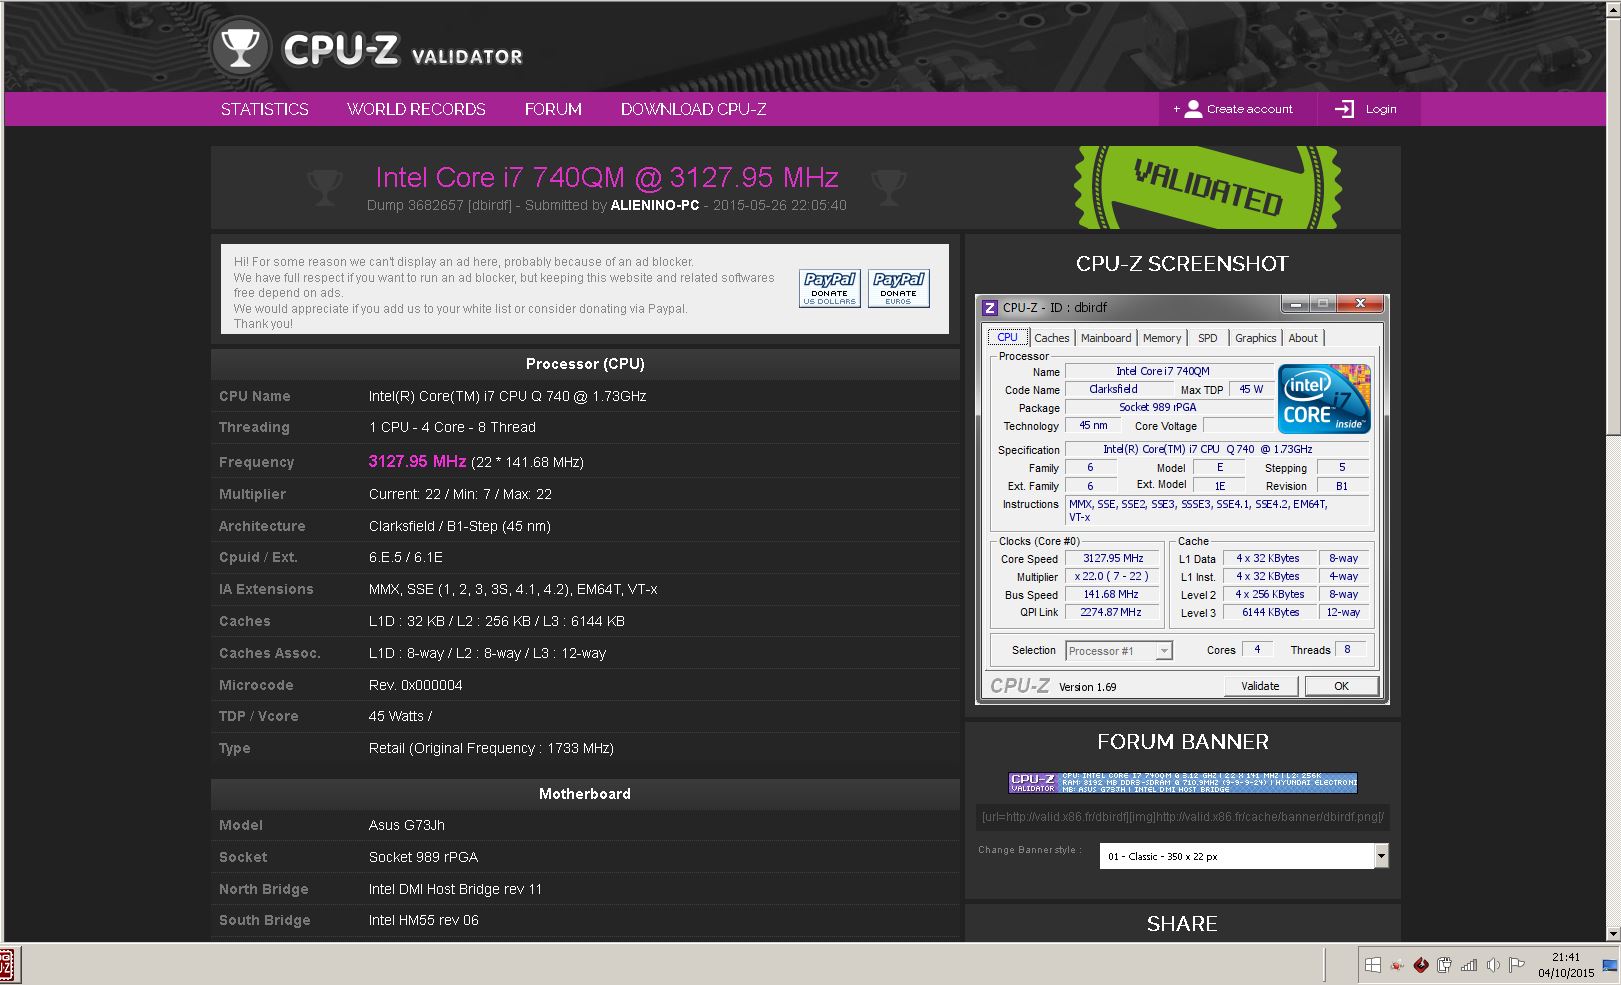Click the CPU-Z taskbar button
The height and width of the screenshot is (985, 1621).
[x=7, y=965]
